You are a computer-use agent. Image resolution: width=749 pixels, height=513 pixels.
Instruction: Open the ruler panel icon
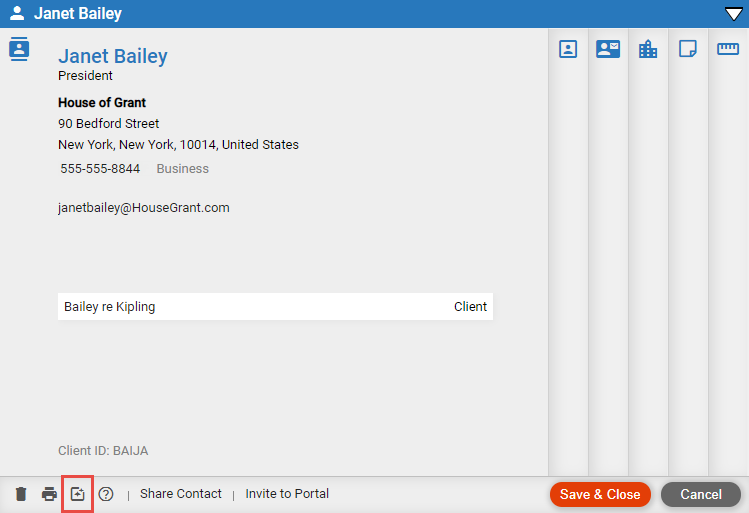(x=728, y=49)
